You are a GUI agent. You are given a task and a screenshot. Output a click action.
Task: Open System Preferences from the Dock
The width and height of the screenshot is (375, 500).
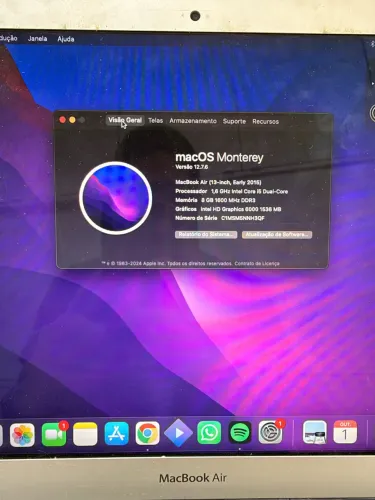tap(270, 432)
